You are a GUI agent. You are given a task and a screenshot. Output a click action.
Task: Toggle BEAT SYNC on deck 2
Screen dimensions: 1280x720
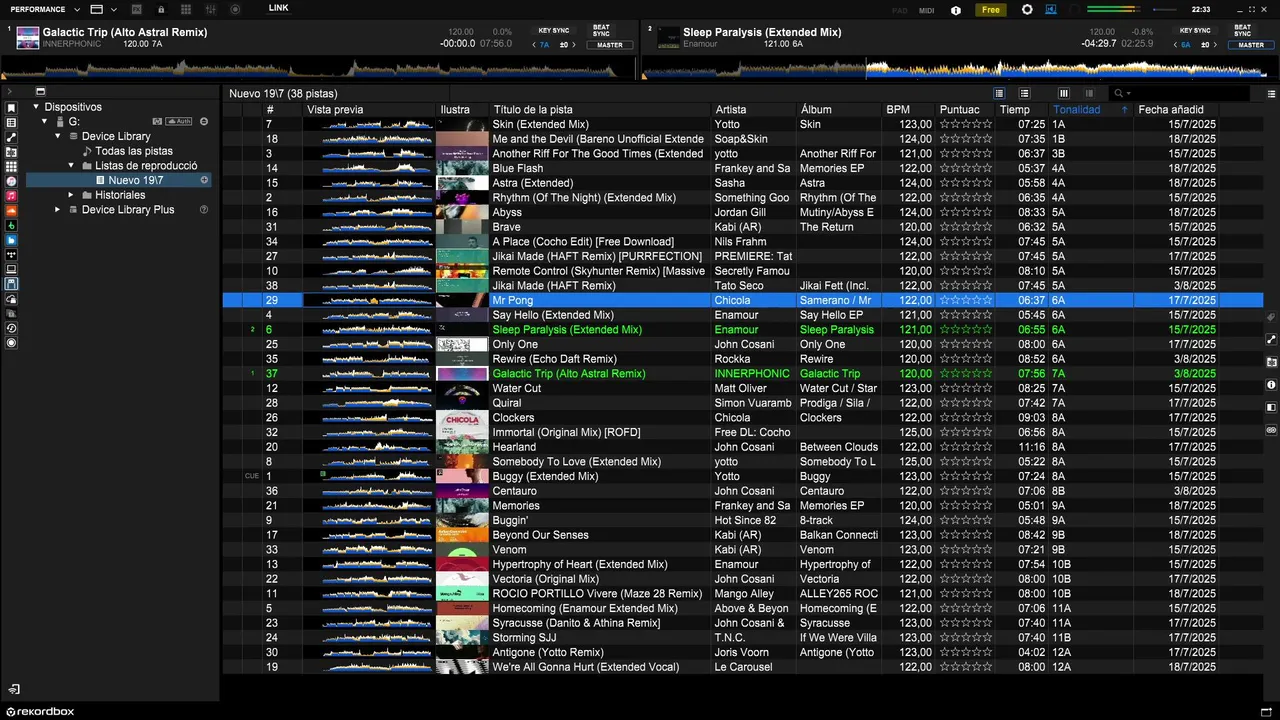click(1242, 30)
